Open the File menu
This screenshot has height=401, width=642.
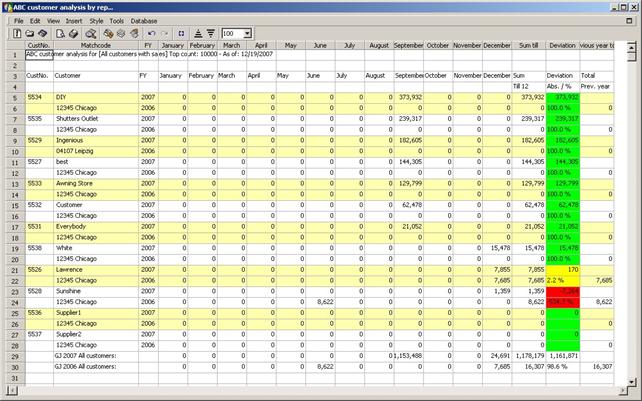click(18, 20)
